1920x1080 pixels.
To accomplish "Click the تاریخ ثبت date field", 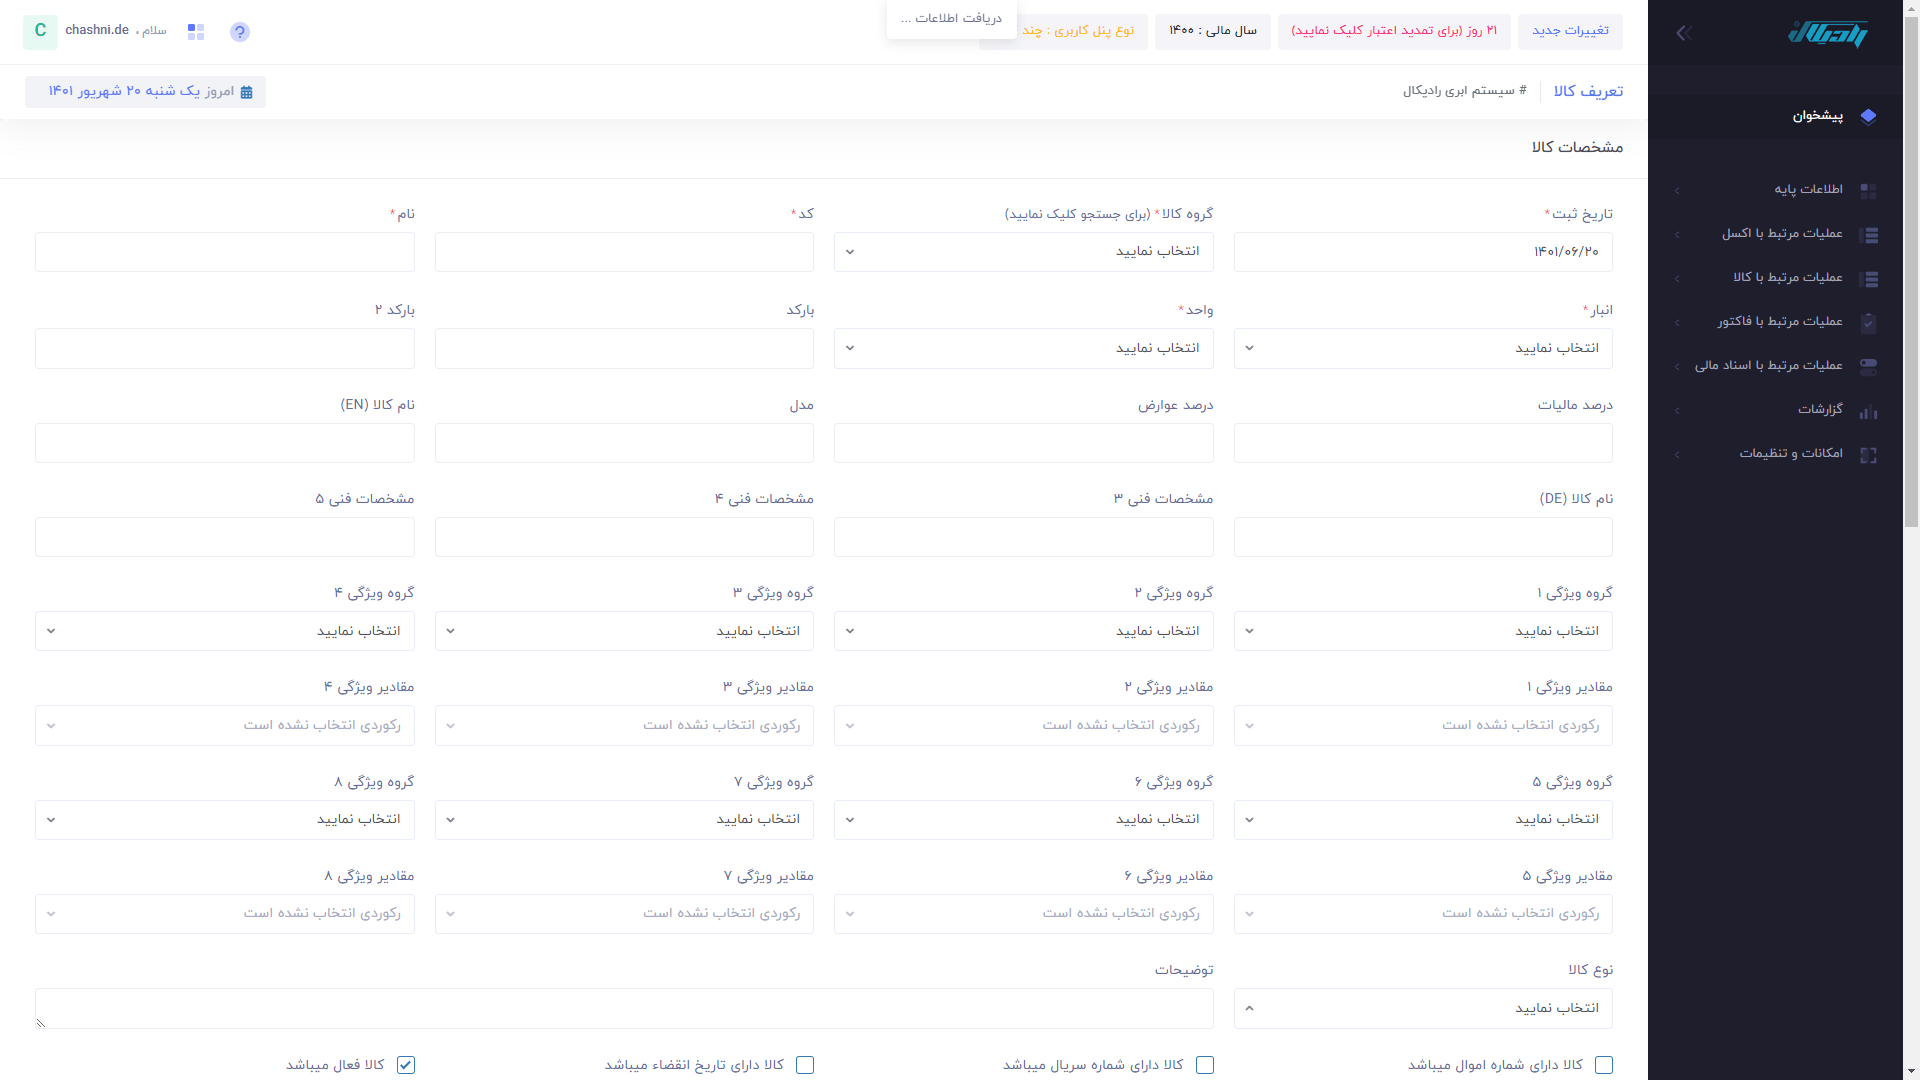I will pyautogui.click(x=1423, y=252).
